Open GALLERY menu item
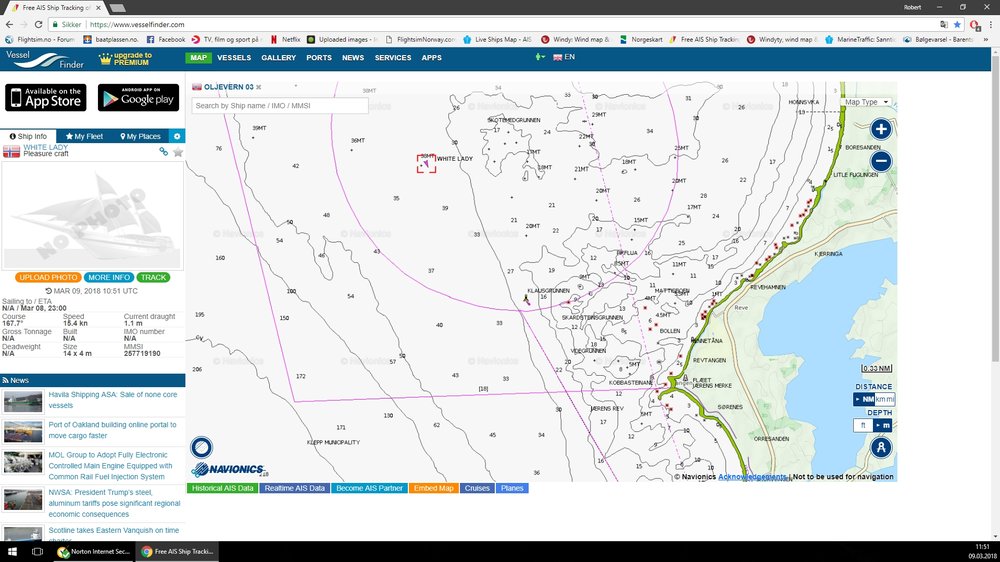This screenshot has height=562, width=1000. click(279, 57)
